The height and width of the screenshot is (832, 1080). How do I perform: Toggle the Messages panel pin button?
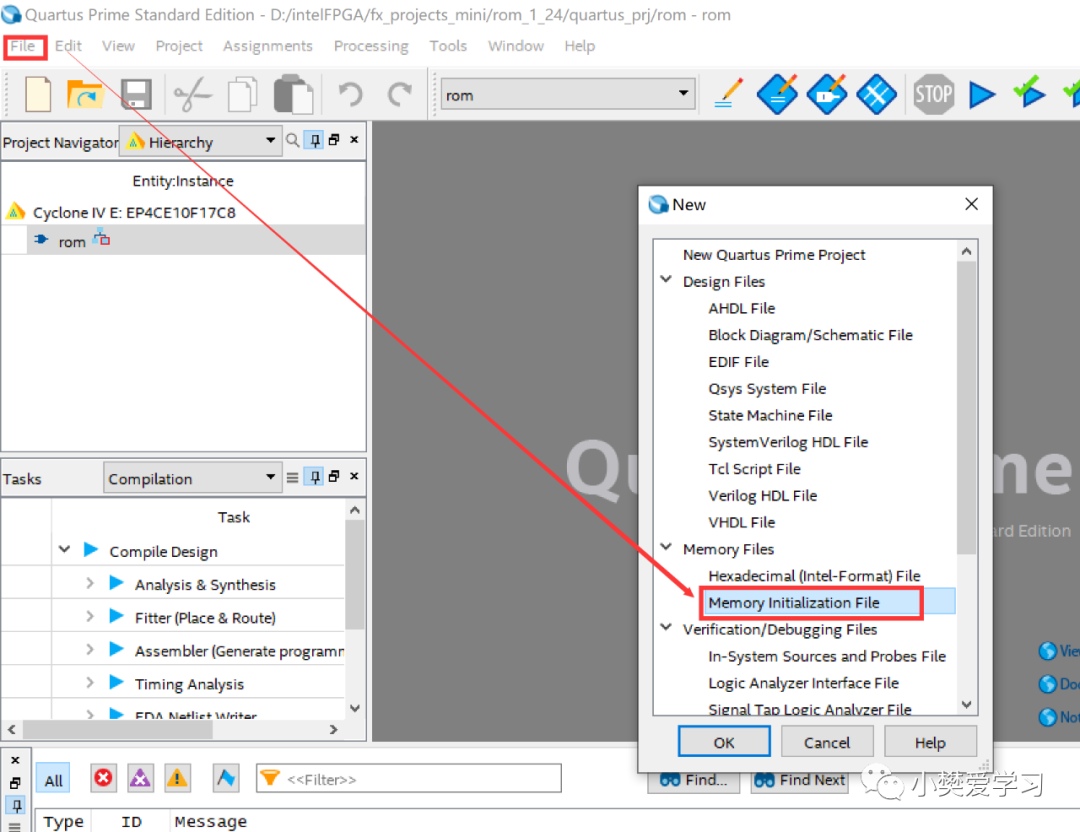(x=16, y=805)
